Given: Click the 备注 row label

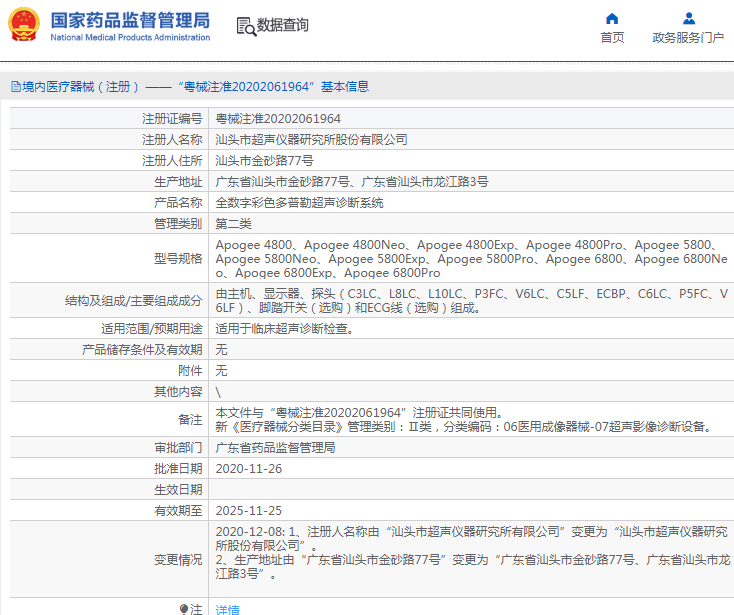Looking at the screenshot, I should pos(191,419).
